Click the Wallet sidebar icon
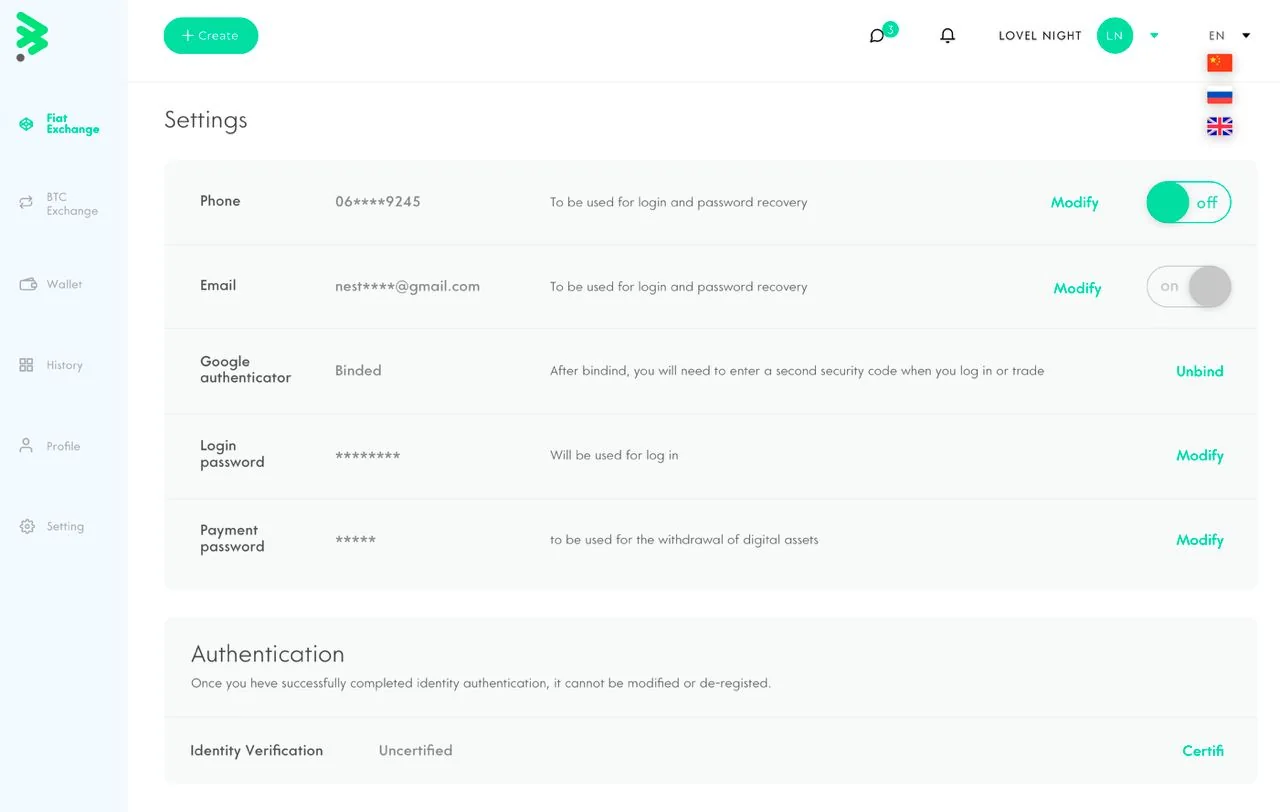Image resolution: width=1280 pixels, height=812 pixels. (x=28, y=285)
